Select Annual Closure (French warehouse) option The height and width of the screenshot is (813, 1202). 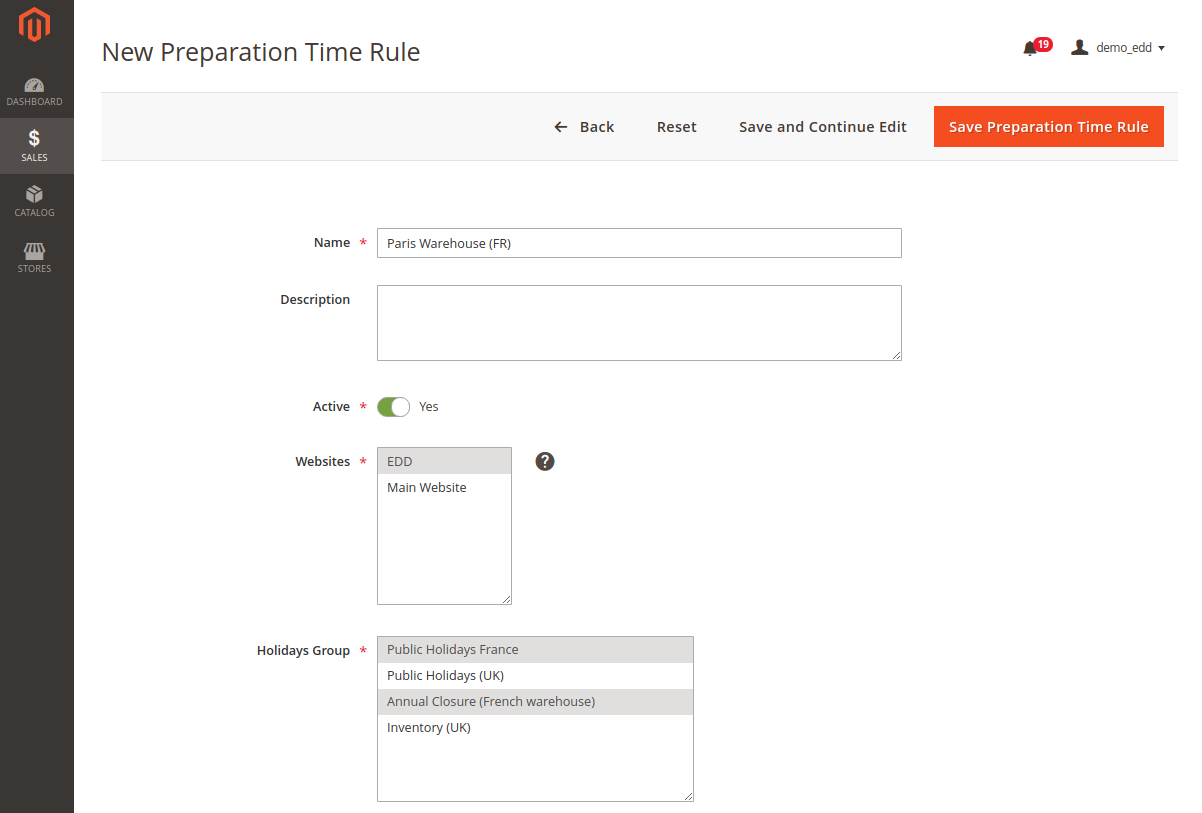[x=535, y=701]
